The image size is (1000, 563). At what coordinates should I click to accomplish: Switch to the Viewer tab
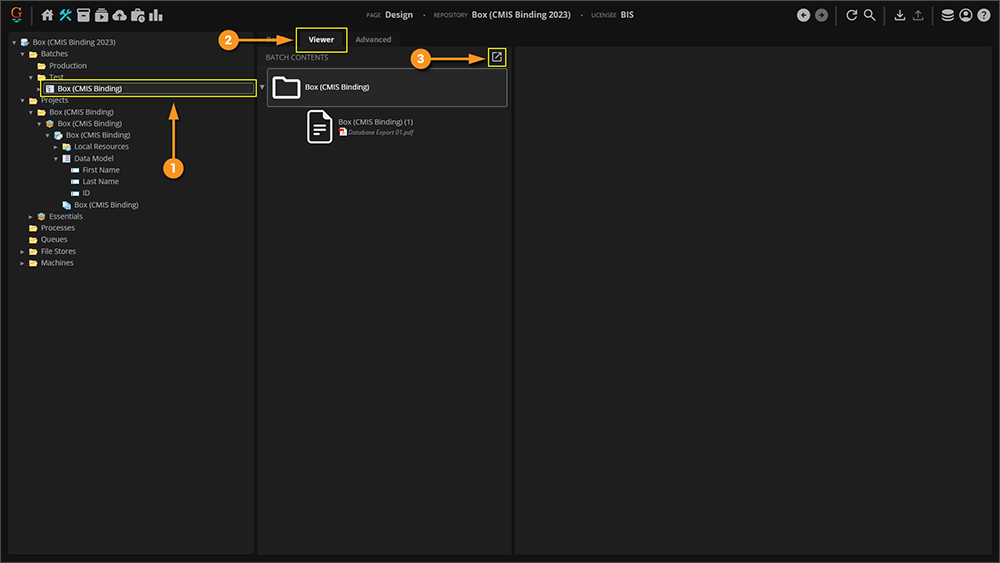pyautogui.click(x=321, y=40)
